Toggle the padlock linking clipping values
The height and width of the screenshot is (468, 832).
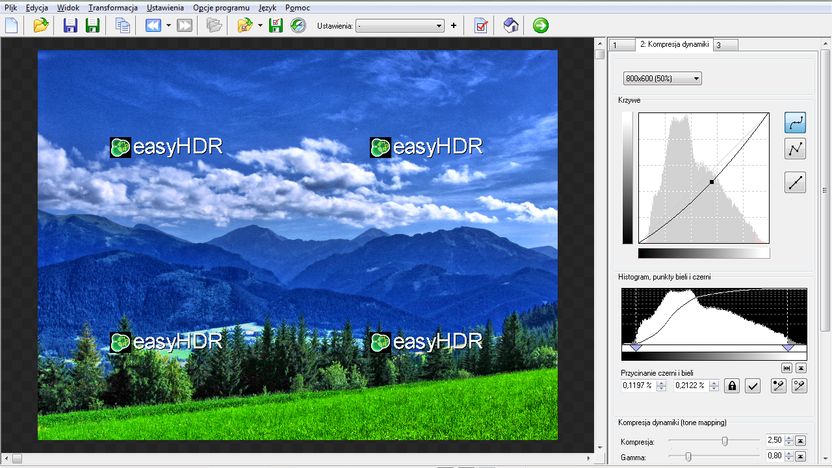click(x=732, y=386)
